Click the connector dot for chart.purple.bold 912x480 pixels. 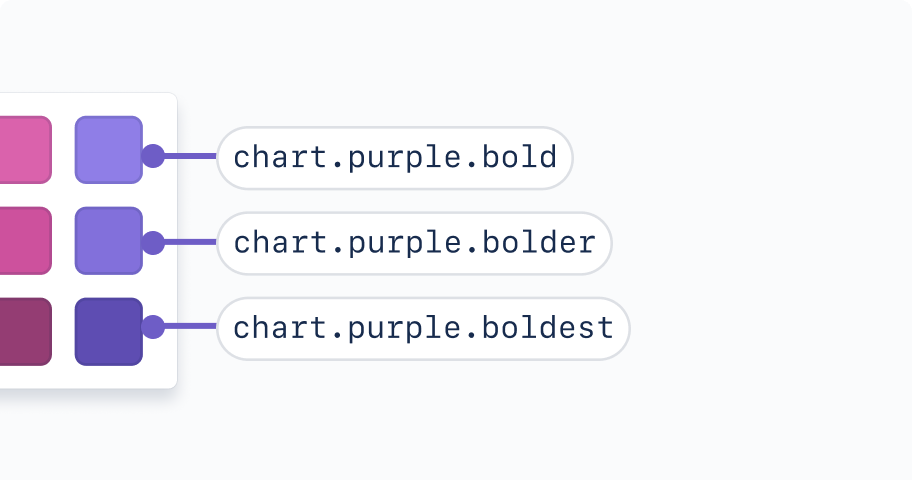point(153,156)
